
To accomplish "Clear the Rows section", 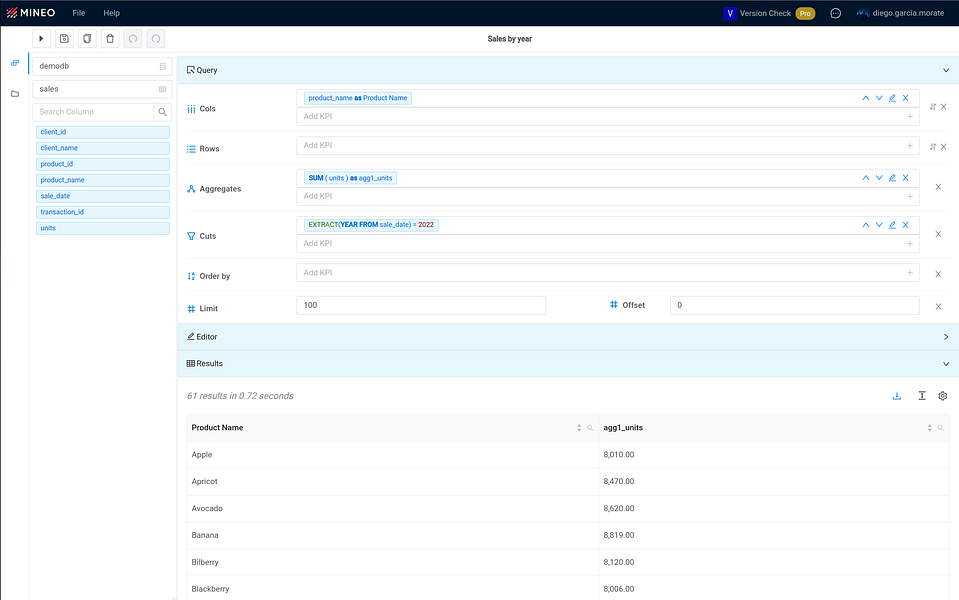I will pos(944,147).
